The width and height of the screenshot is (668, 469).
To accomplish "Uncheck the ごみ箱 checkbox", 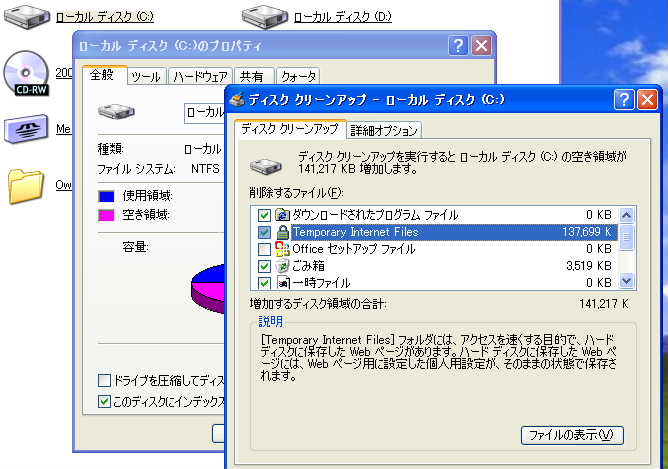I will pyautogui.click(x=264, y=266).
